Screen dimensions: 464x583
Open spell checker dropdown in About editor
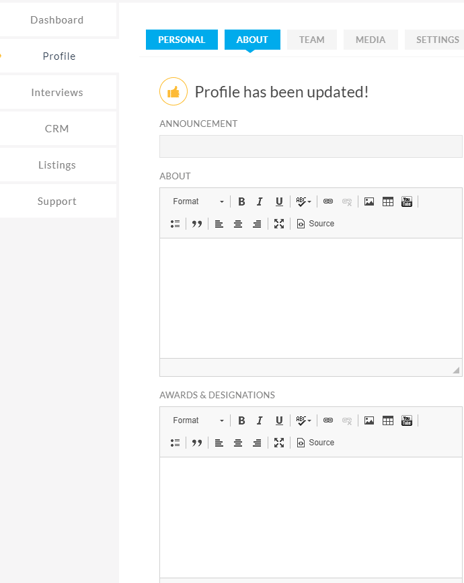pyautogui.click(x=303, y=202)
